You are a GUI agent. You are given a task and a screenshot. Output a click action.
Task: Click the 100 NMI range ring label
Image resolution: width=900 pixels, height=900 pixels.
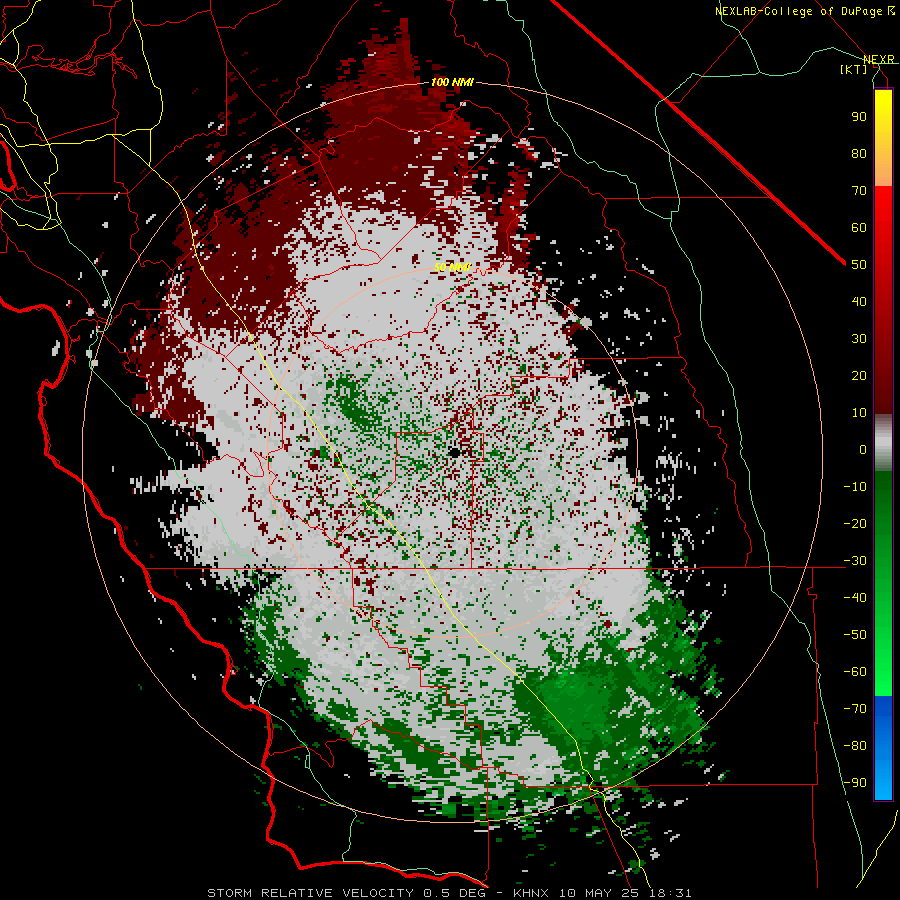[x=452, y=82]
